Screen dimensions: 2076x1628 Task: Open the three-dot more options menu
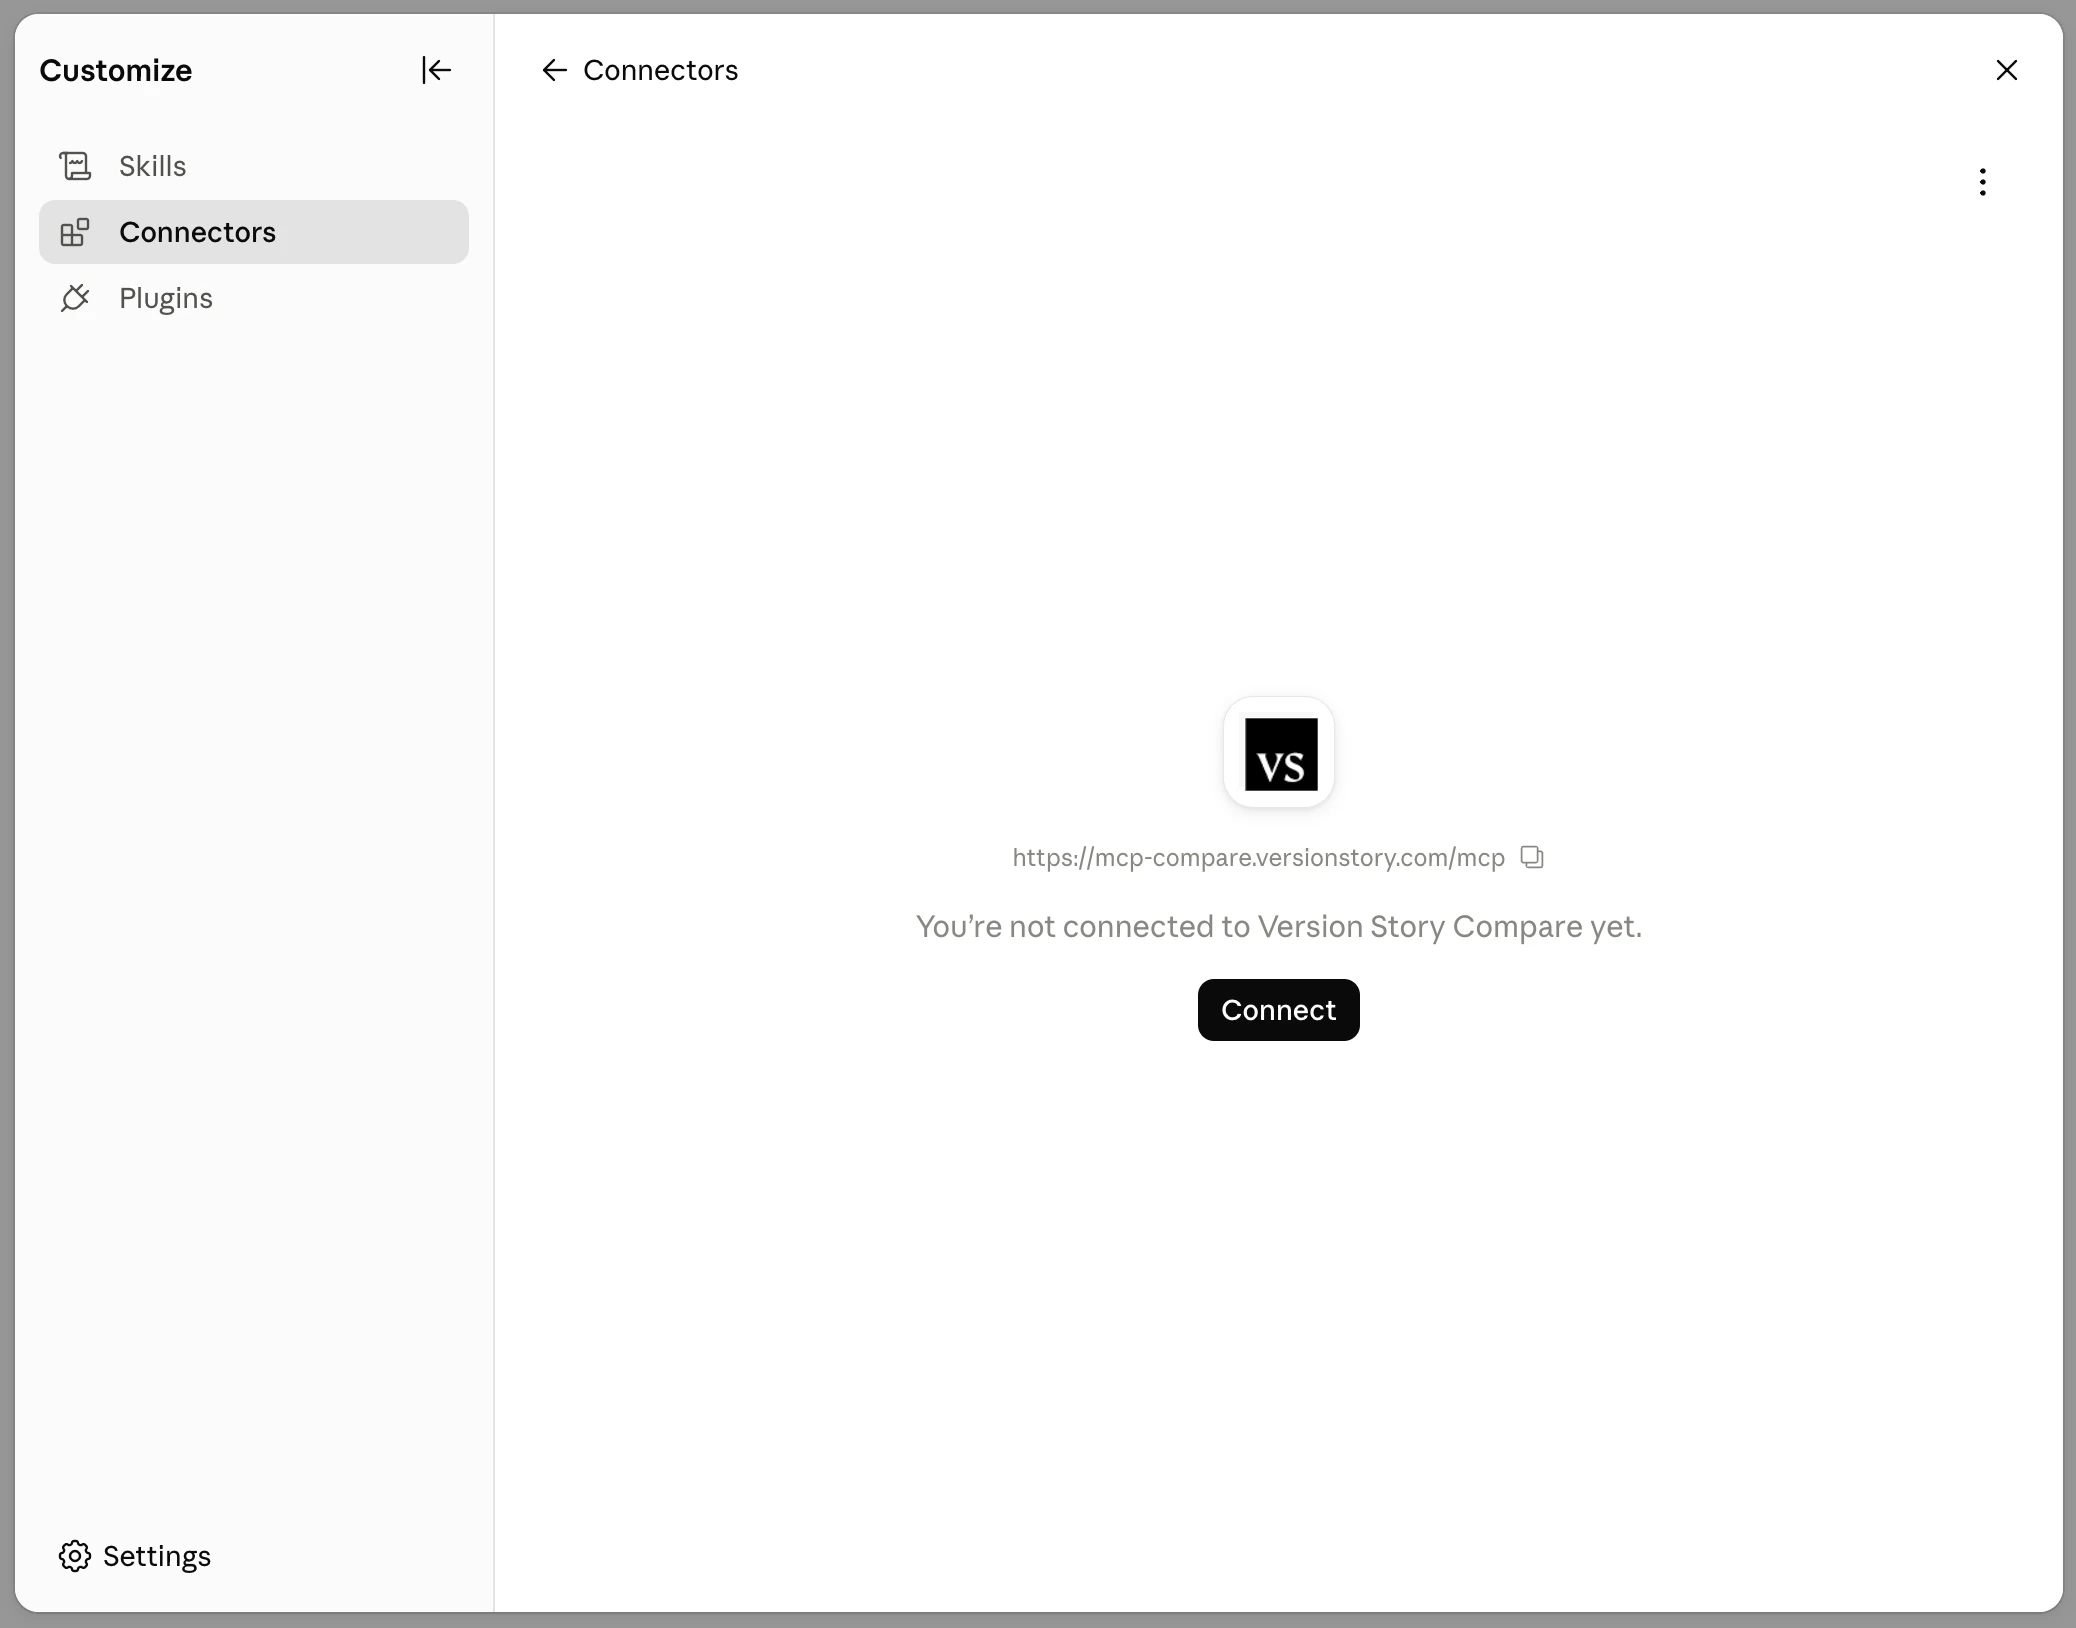tap(1982, 182)
